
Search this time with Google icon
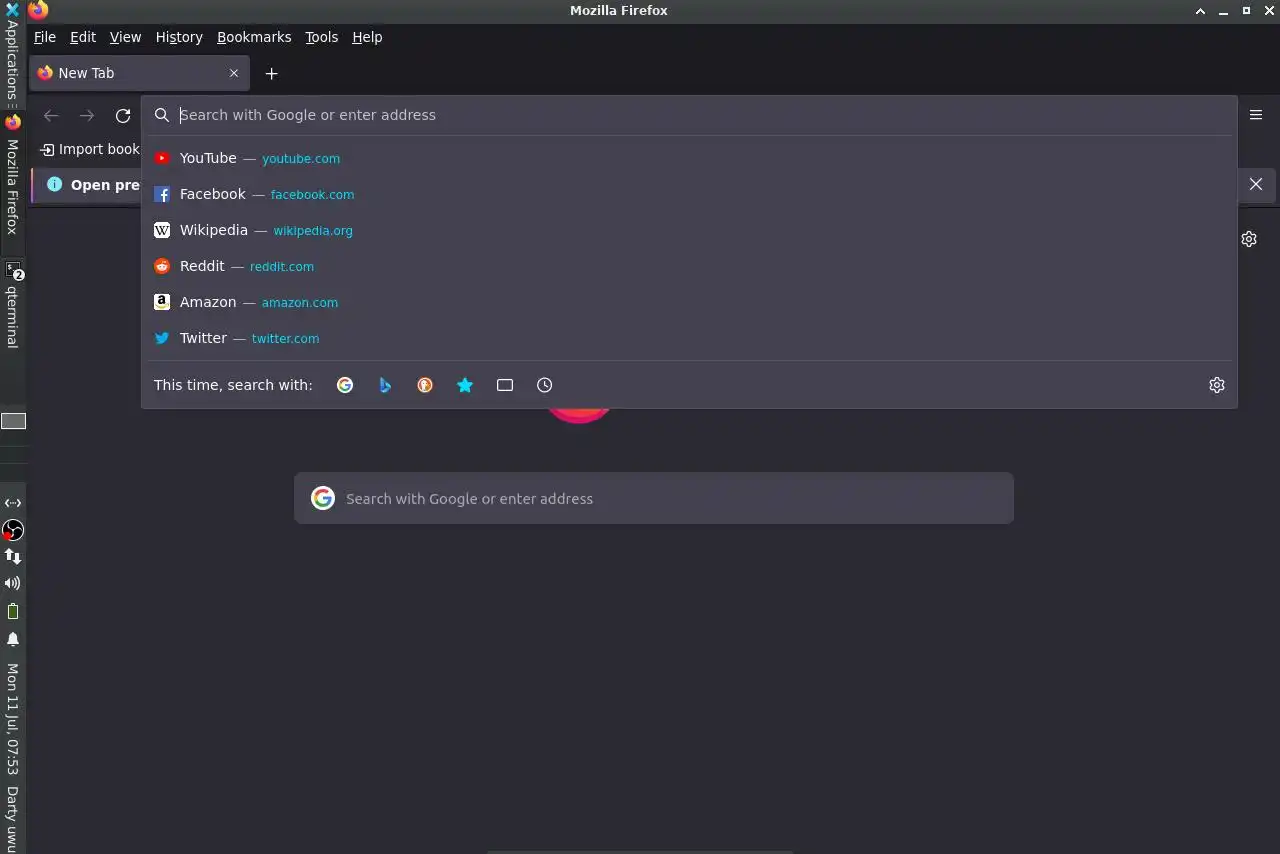pyautogui.click(x=345, y=385)
